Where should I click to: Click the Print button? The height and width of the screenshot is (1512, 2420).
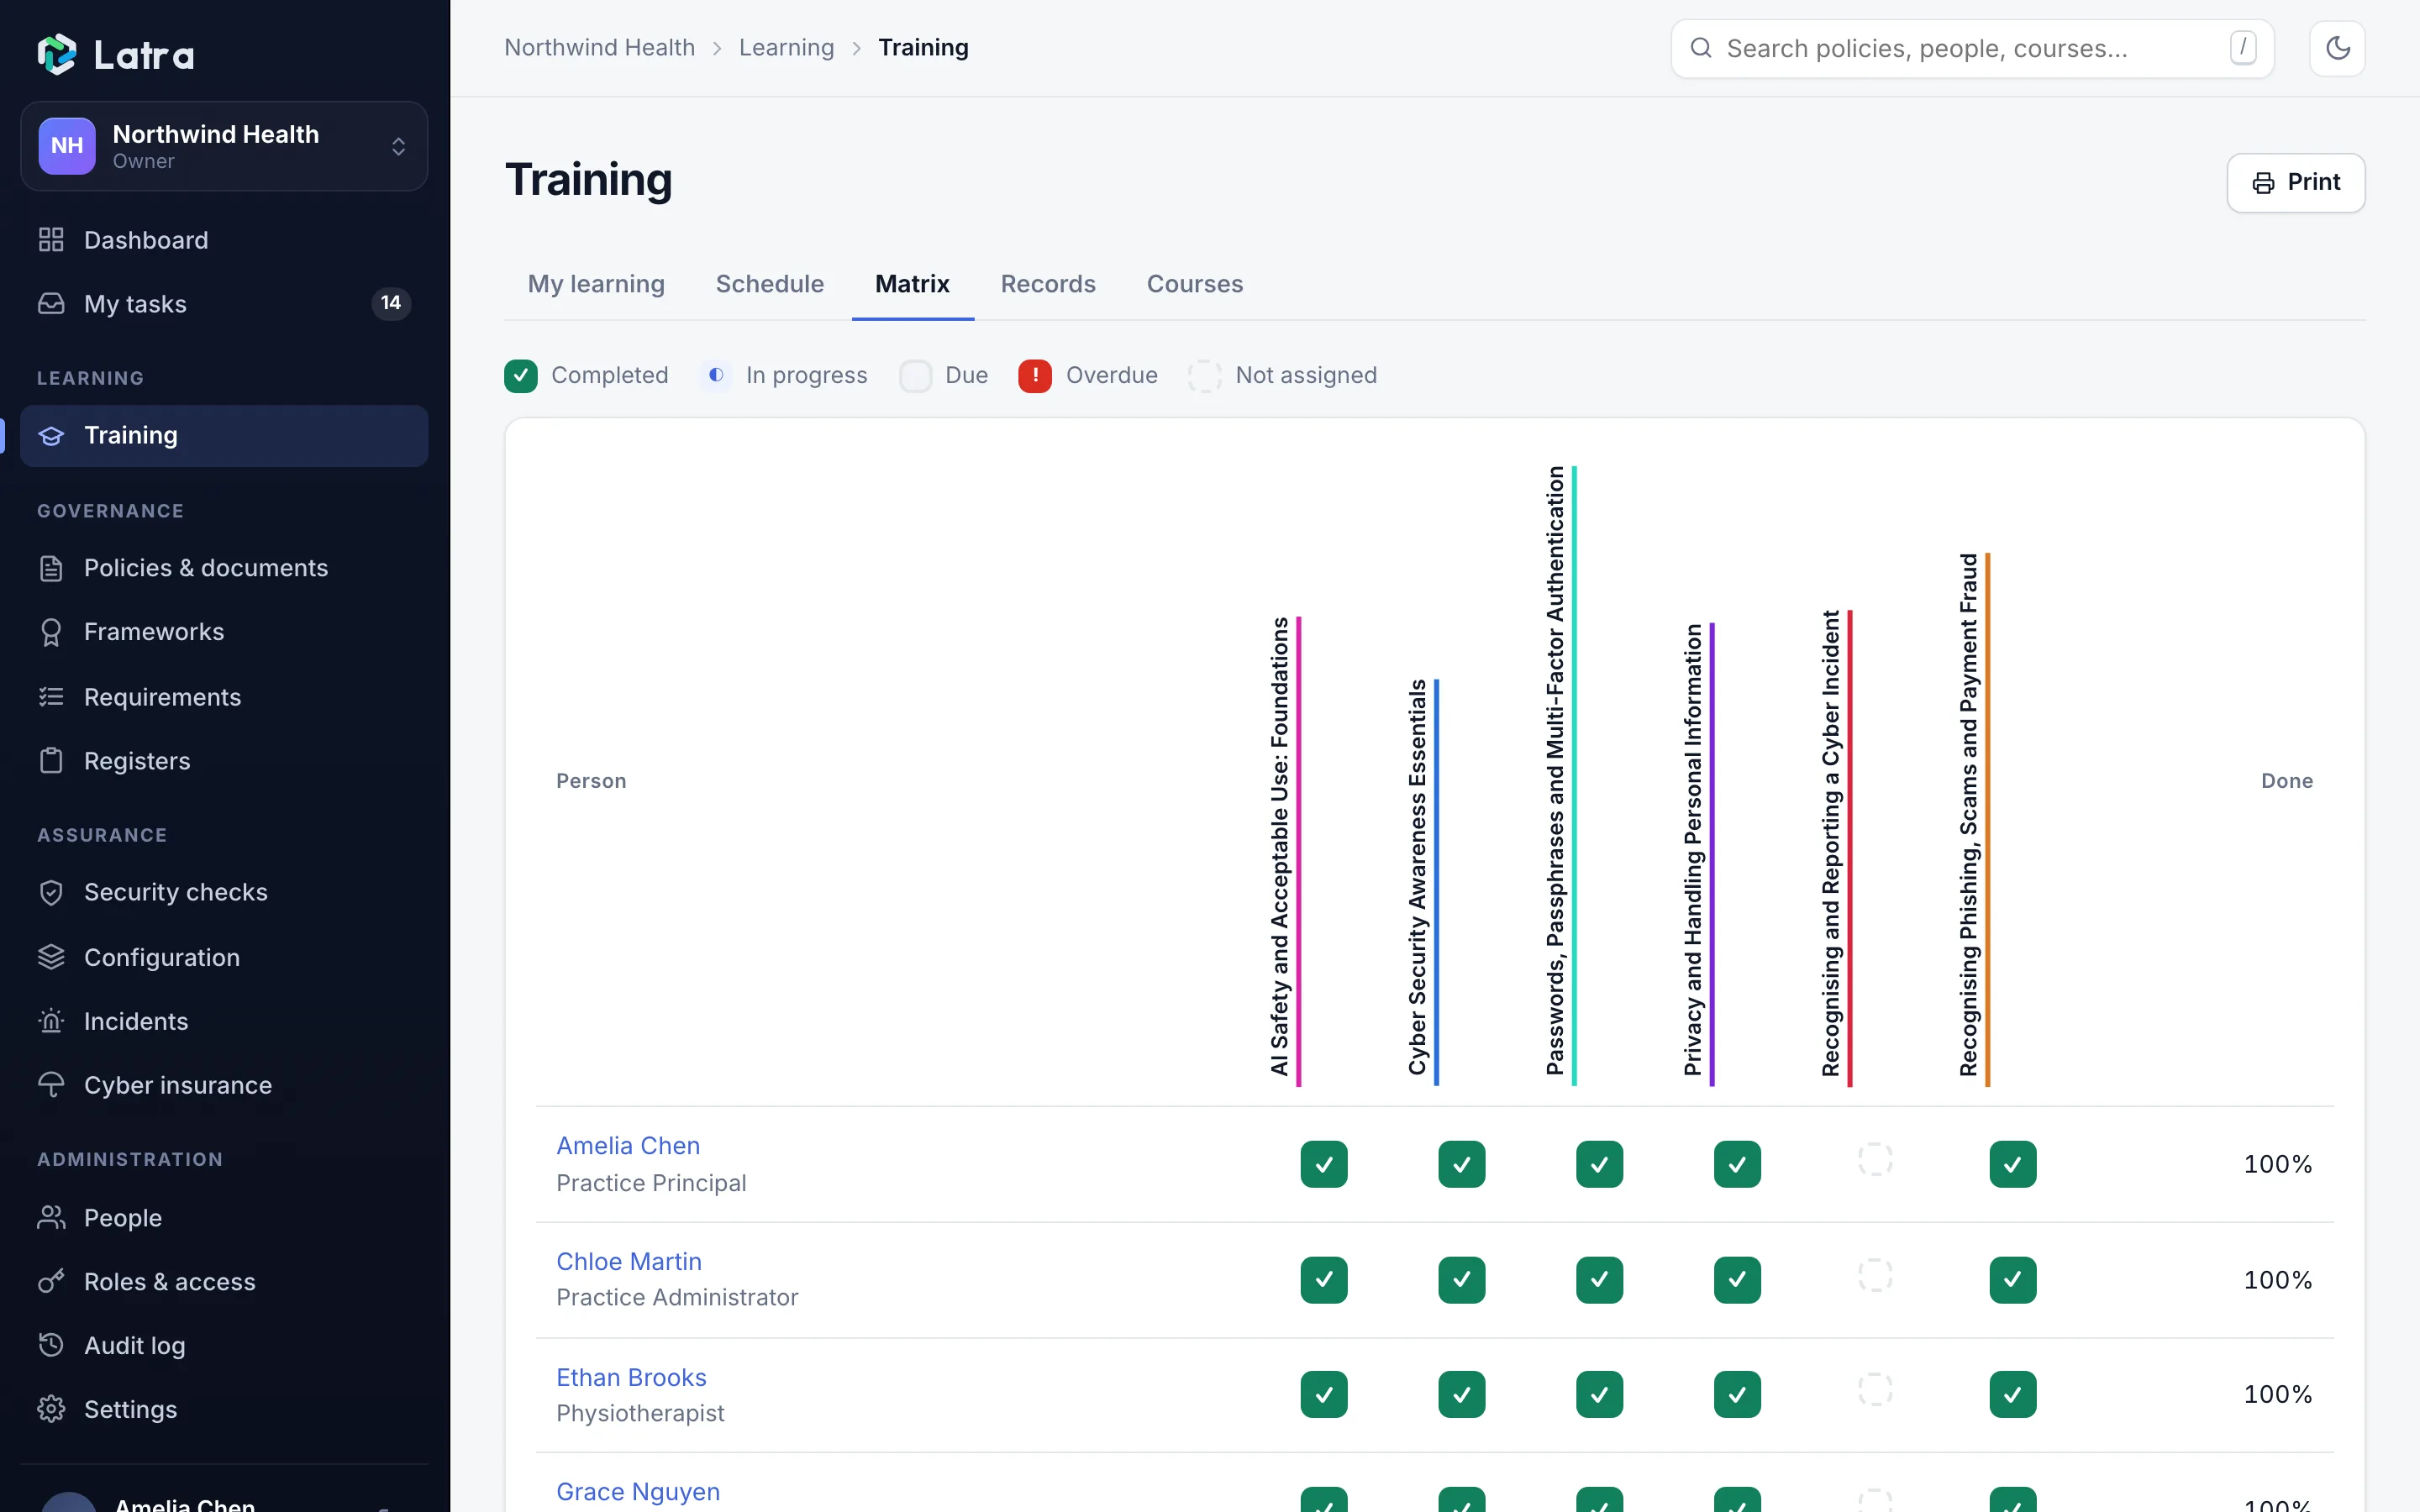[x=2296, y=182]
